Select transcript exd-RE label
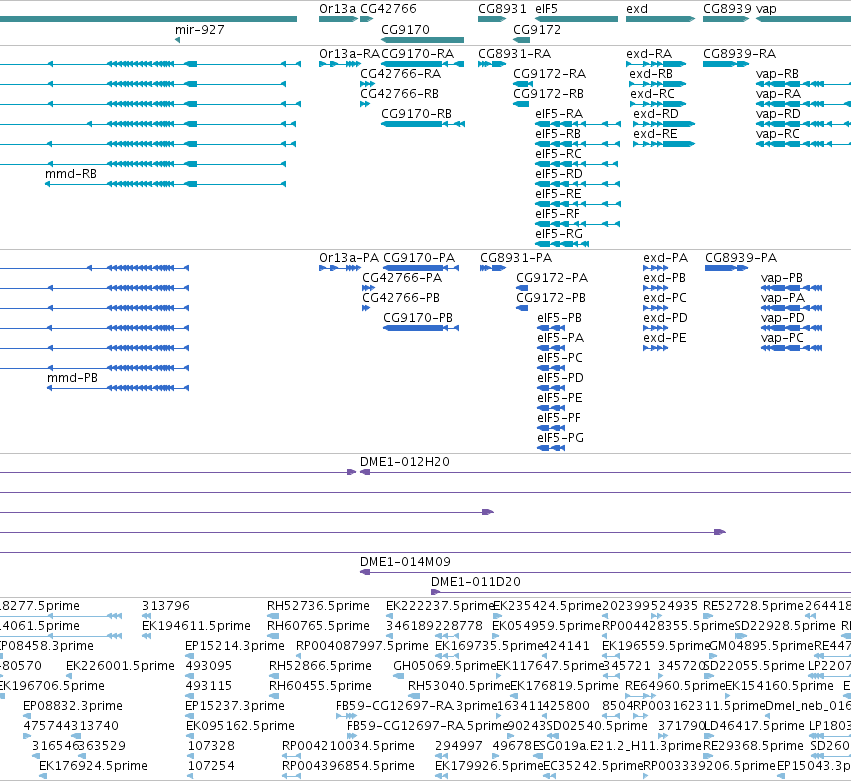851x781 pixels. (x=655, y=134)
